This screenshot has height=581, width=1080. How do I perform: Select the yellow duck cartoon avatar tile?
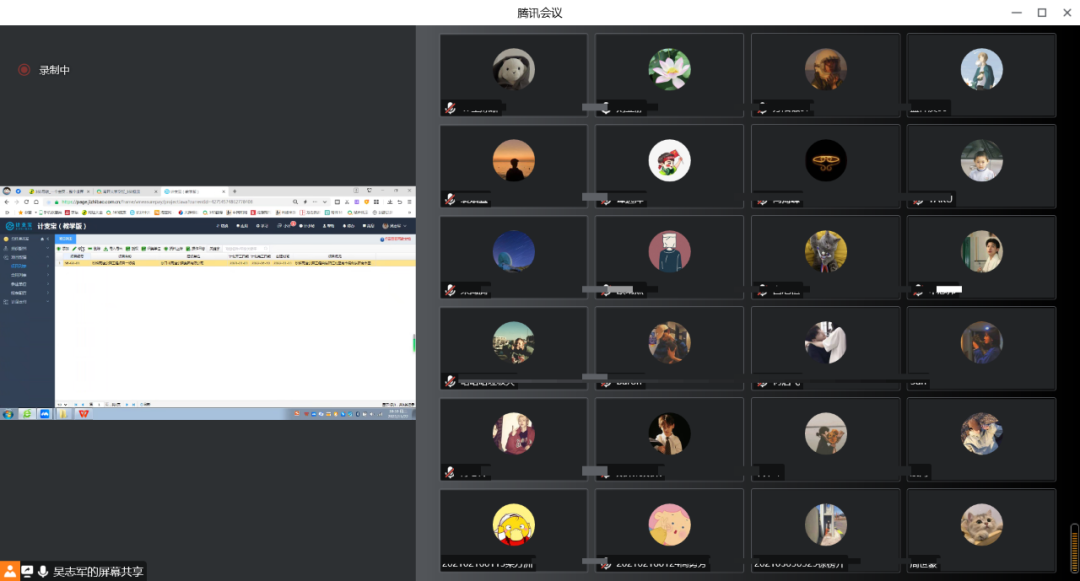tap(514, 530)
